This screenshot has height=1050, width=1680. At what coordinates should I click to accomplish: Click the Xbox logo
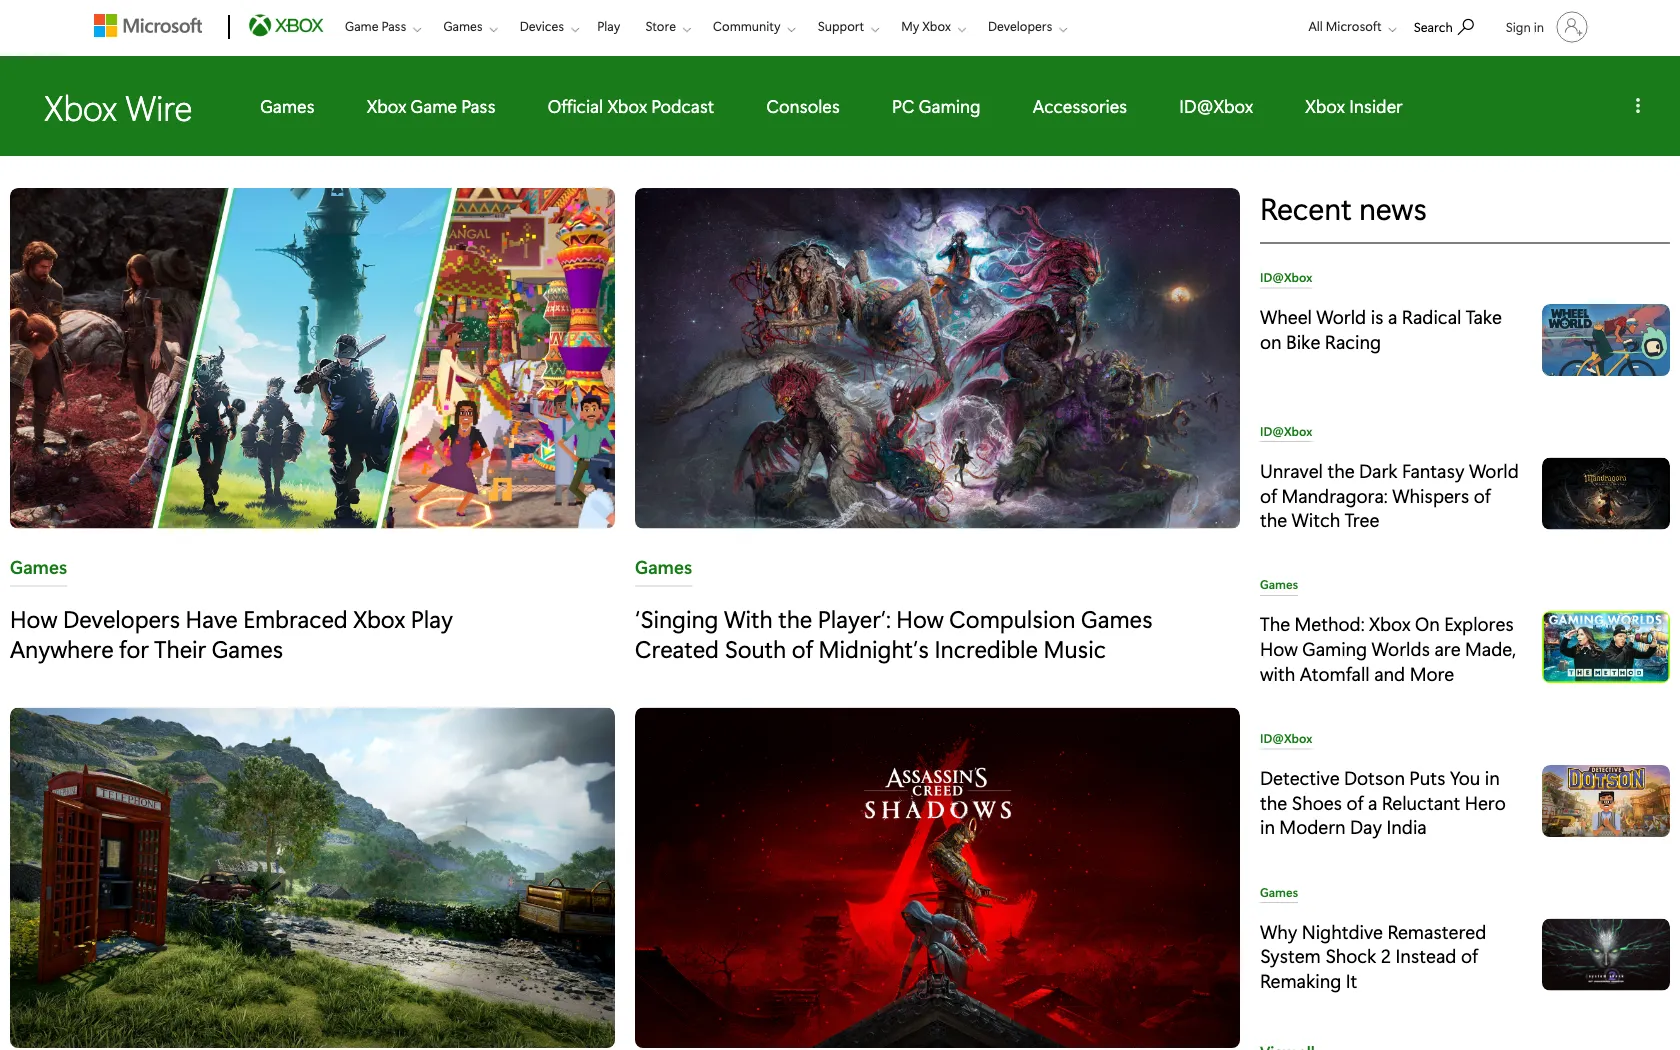286,26
